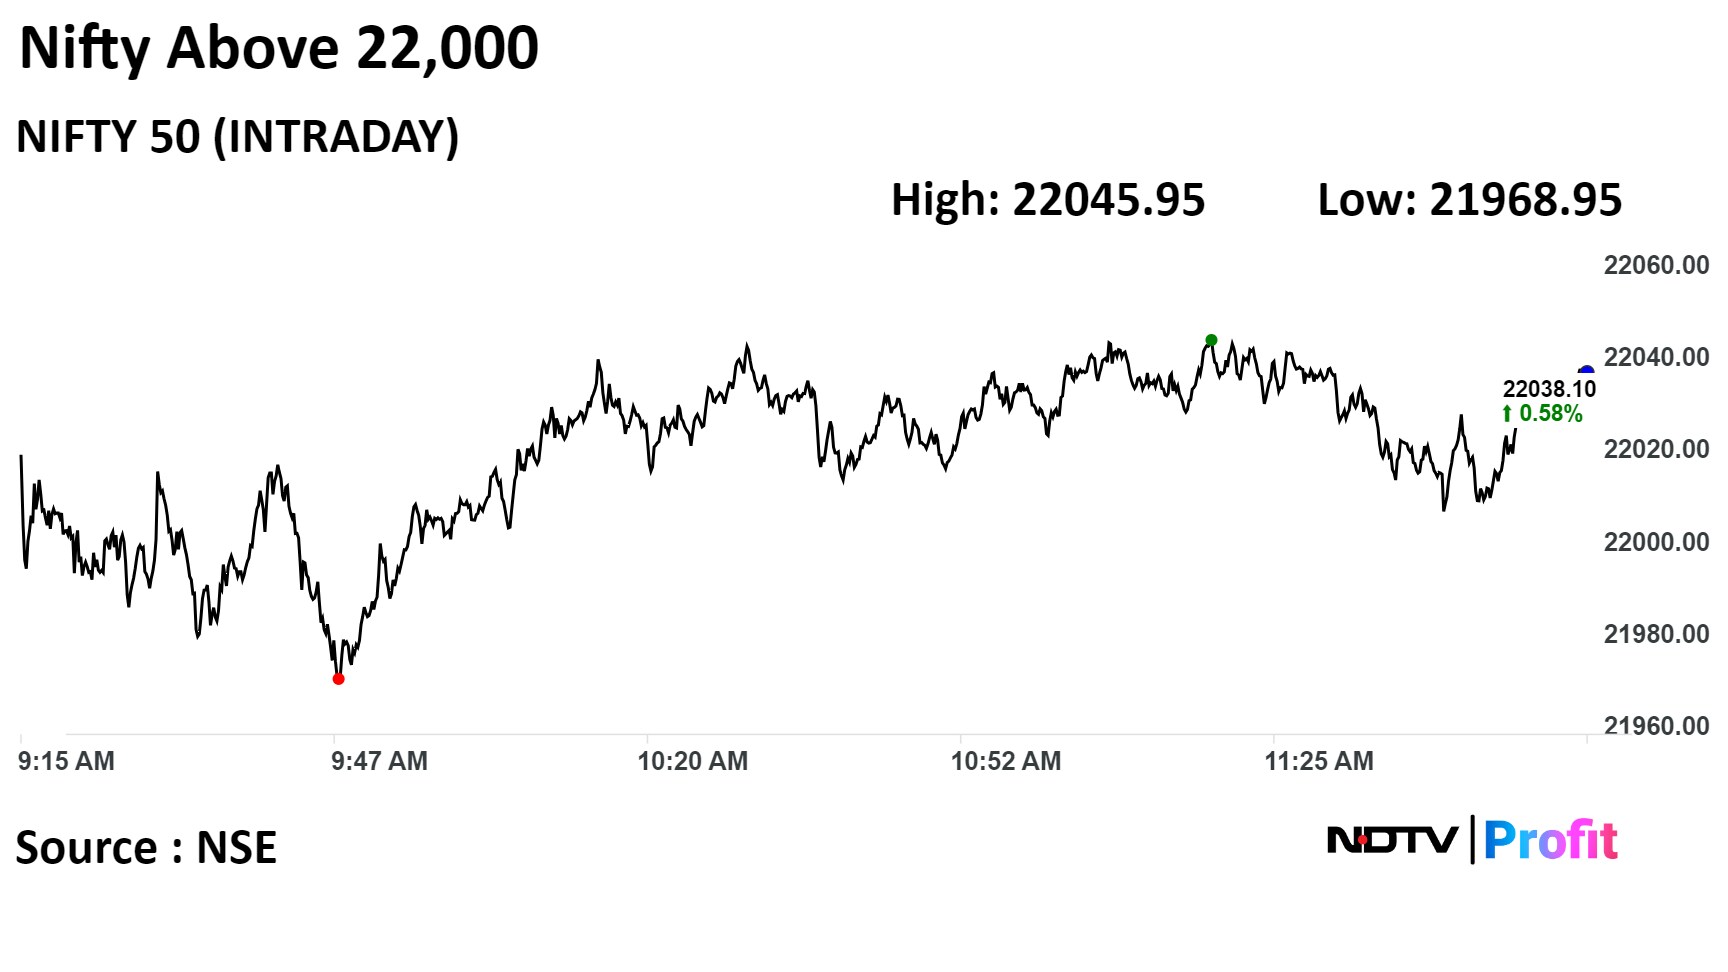Image resolution: width=1728 pixels, height=972 pixels.
Task: Click the Profit logo text
Action: click(x=1550, y=840)
